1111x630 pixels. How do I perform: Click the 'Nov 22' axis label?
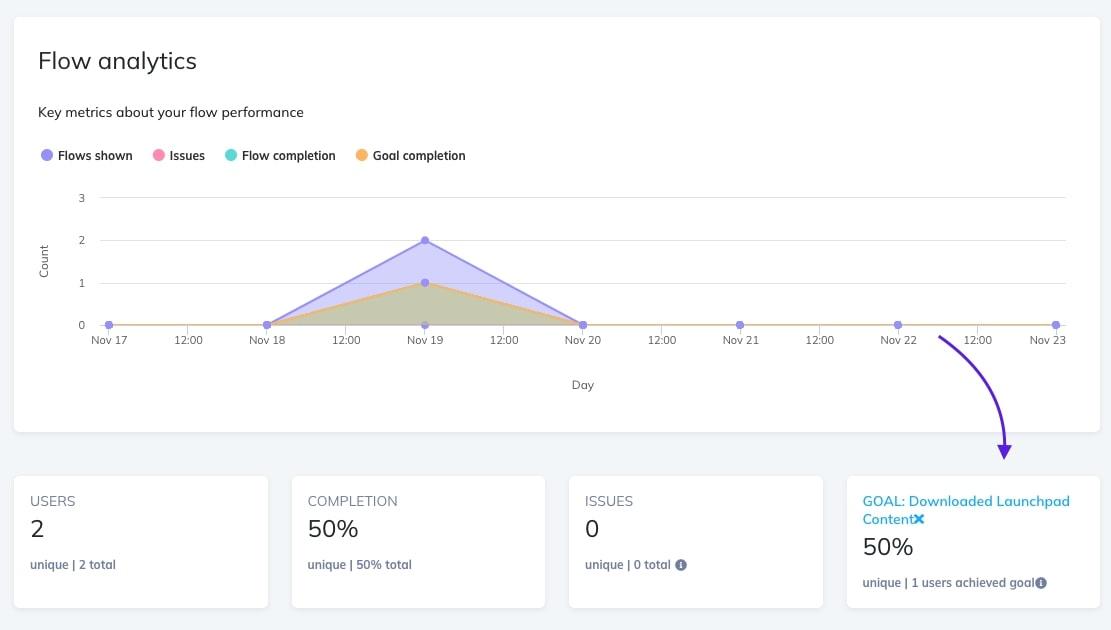[x=898, y=340]
